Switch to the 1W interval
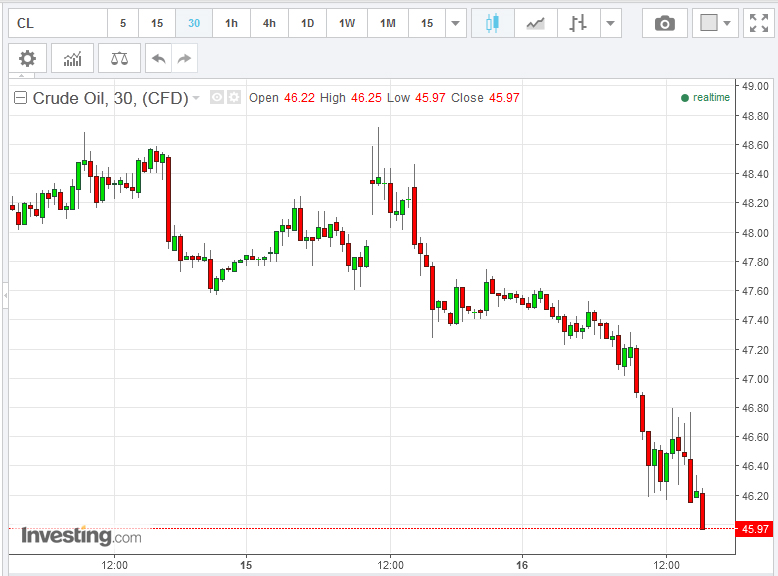 (x=347, y=23)
